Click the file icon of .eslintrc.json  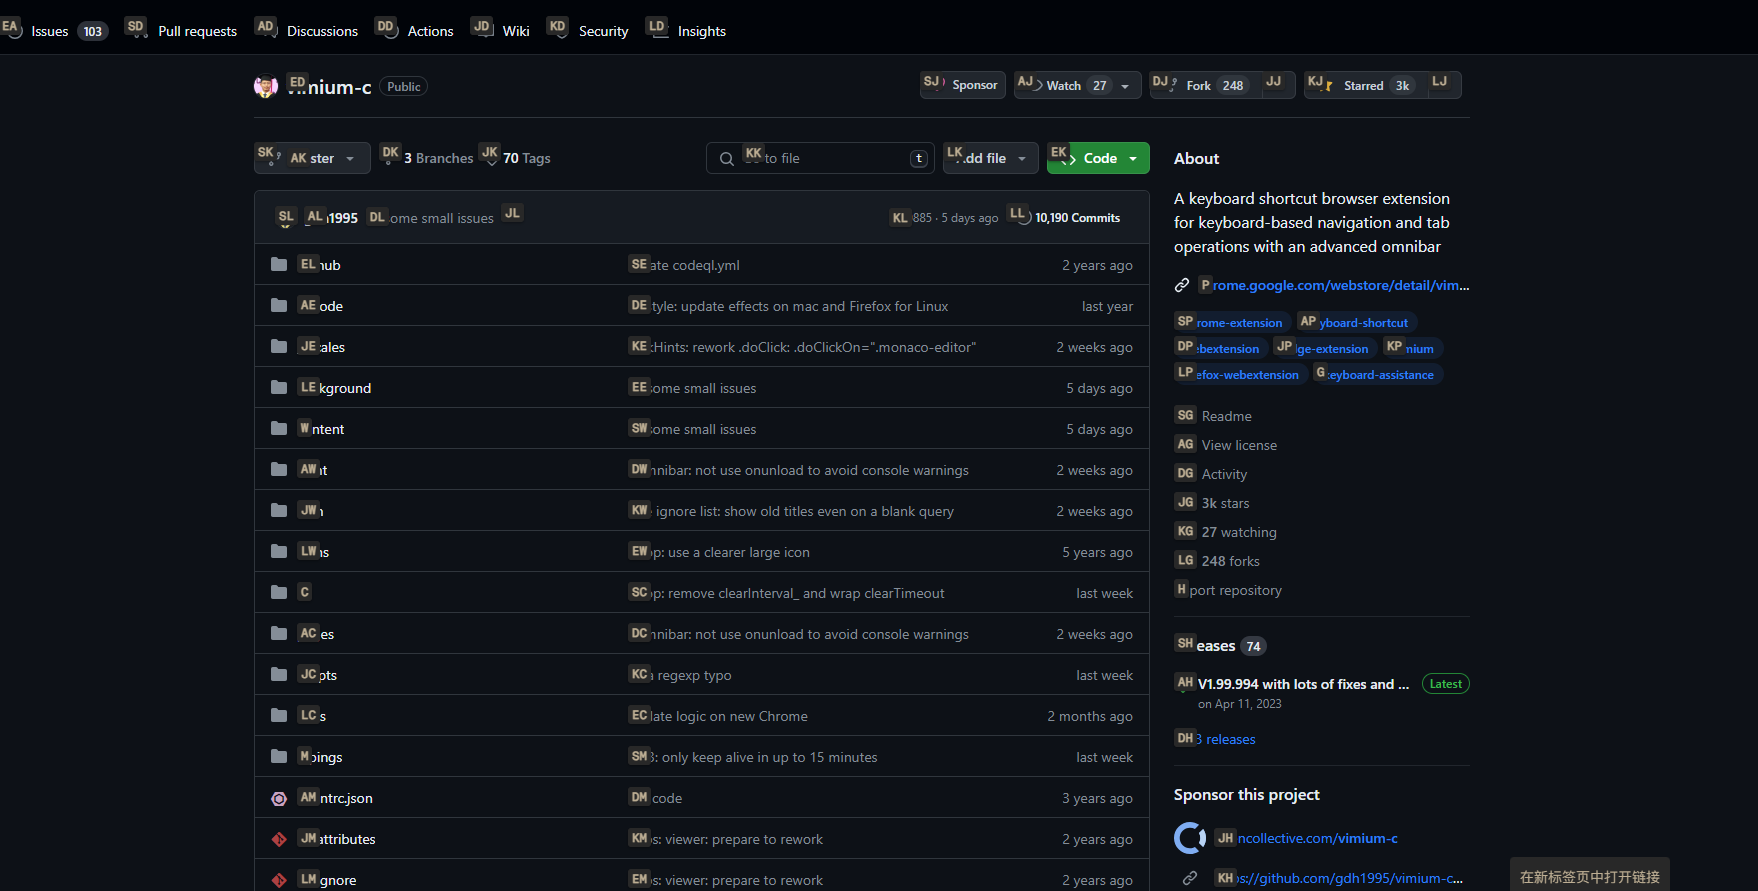[279, 798]
